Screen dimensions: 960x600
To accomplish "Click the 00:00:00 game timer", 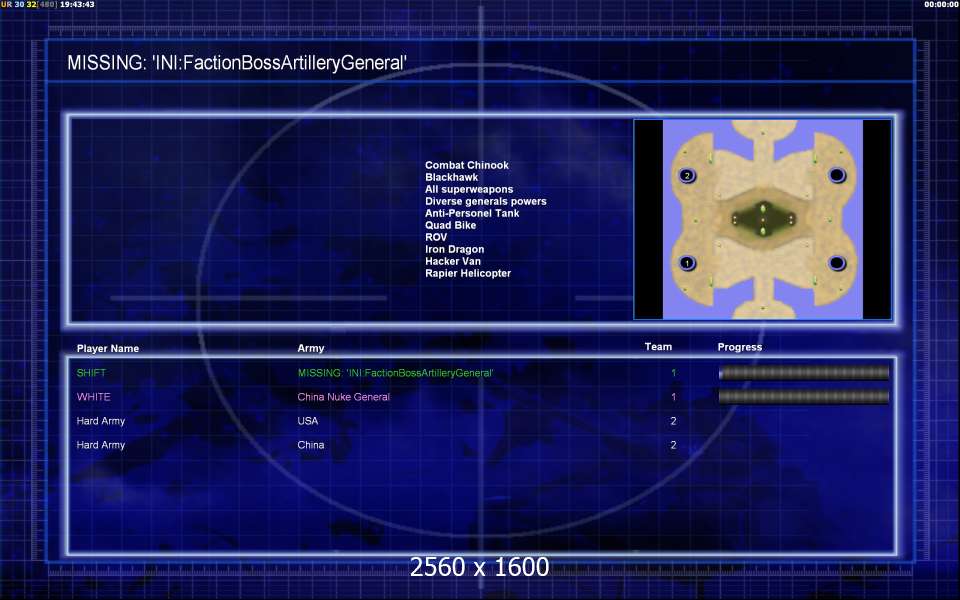I will (942, 4).
